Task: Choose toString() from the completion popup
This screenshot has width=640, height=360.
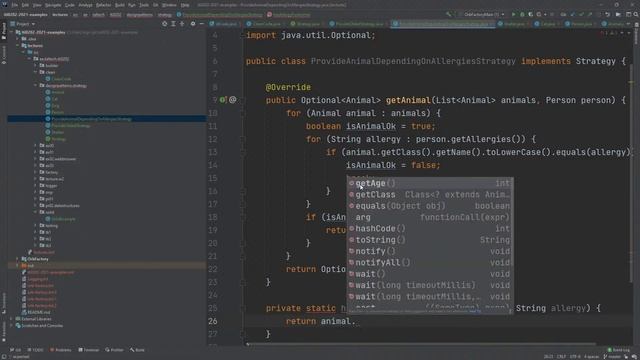Action: [x=430, y=240]
